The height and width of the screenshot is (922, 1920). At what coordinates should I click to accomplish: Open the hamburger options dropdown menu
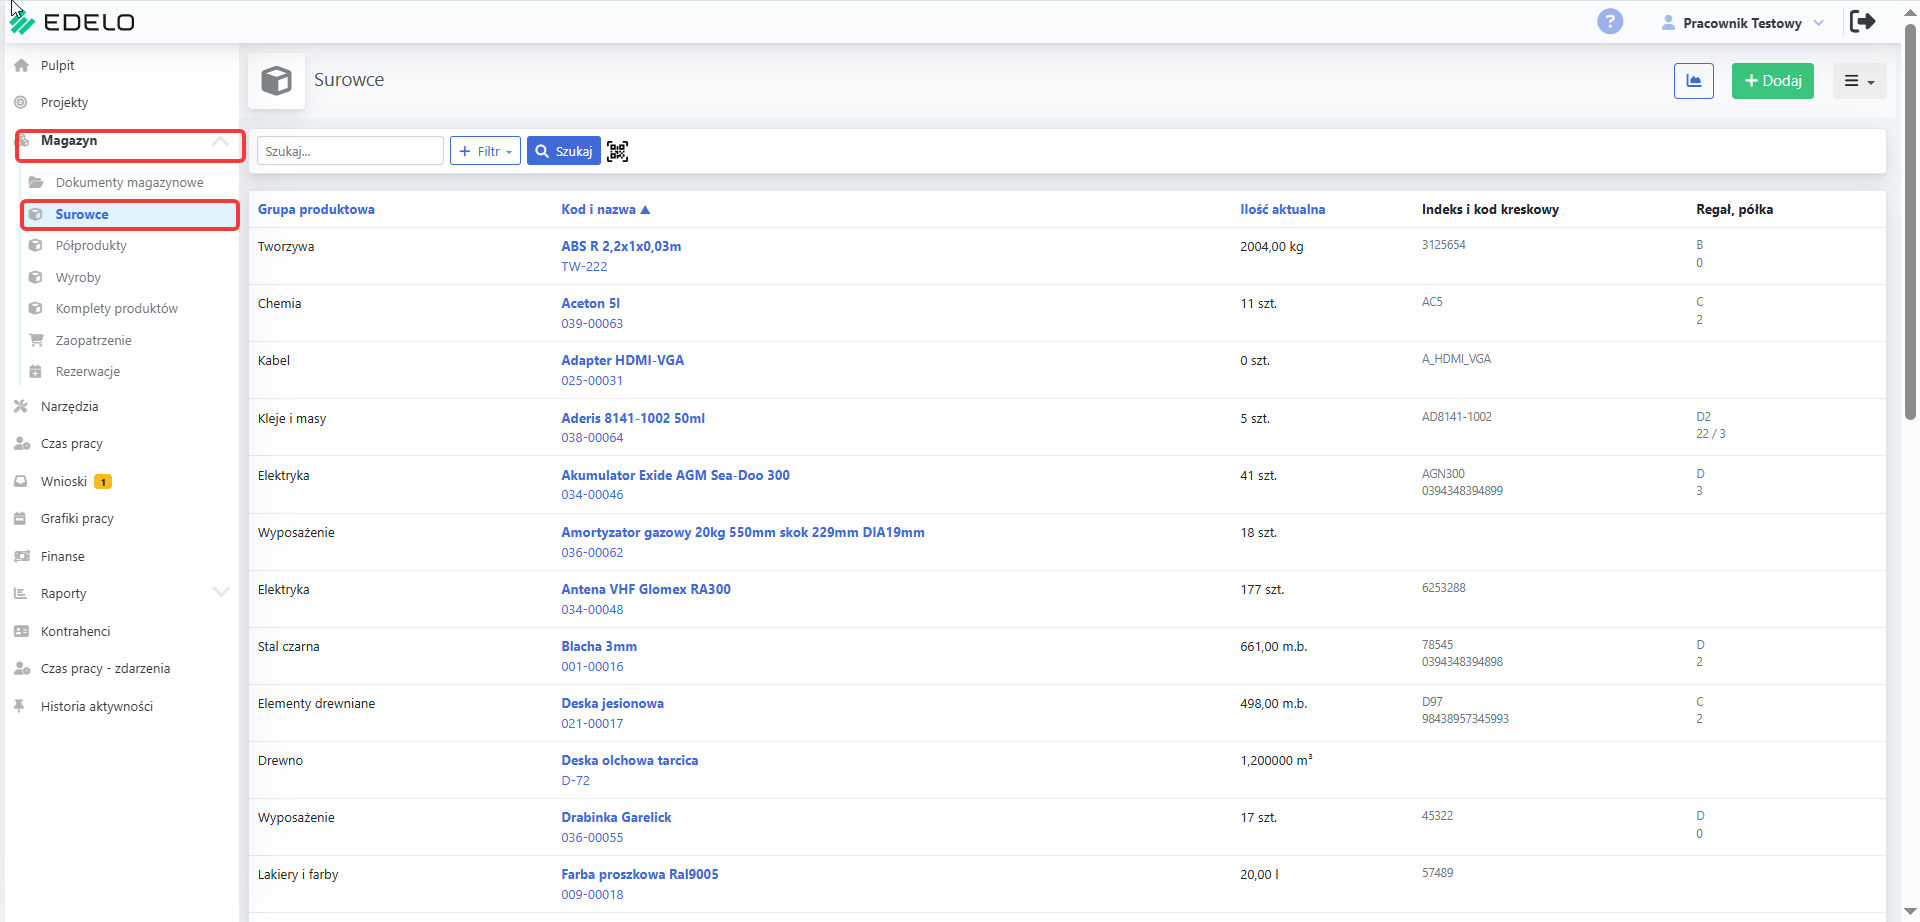pyautogui.click(x=1859, y=81)
